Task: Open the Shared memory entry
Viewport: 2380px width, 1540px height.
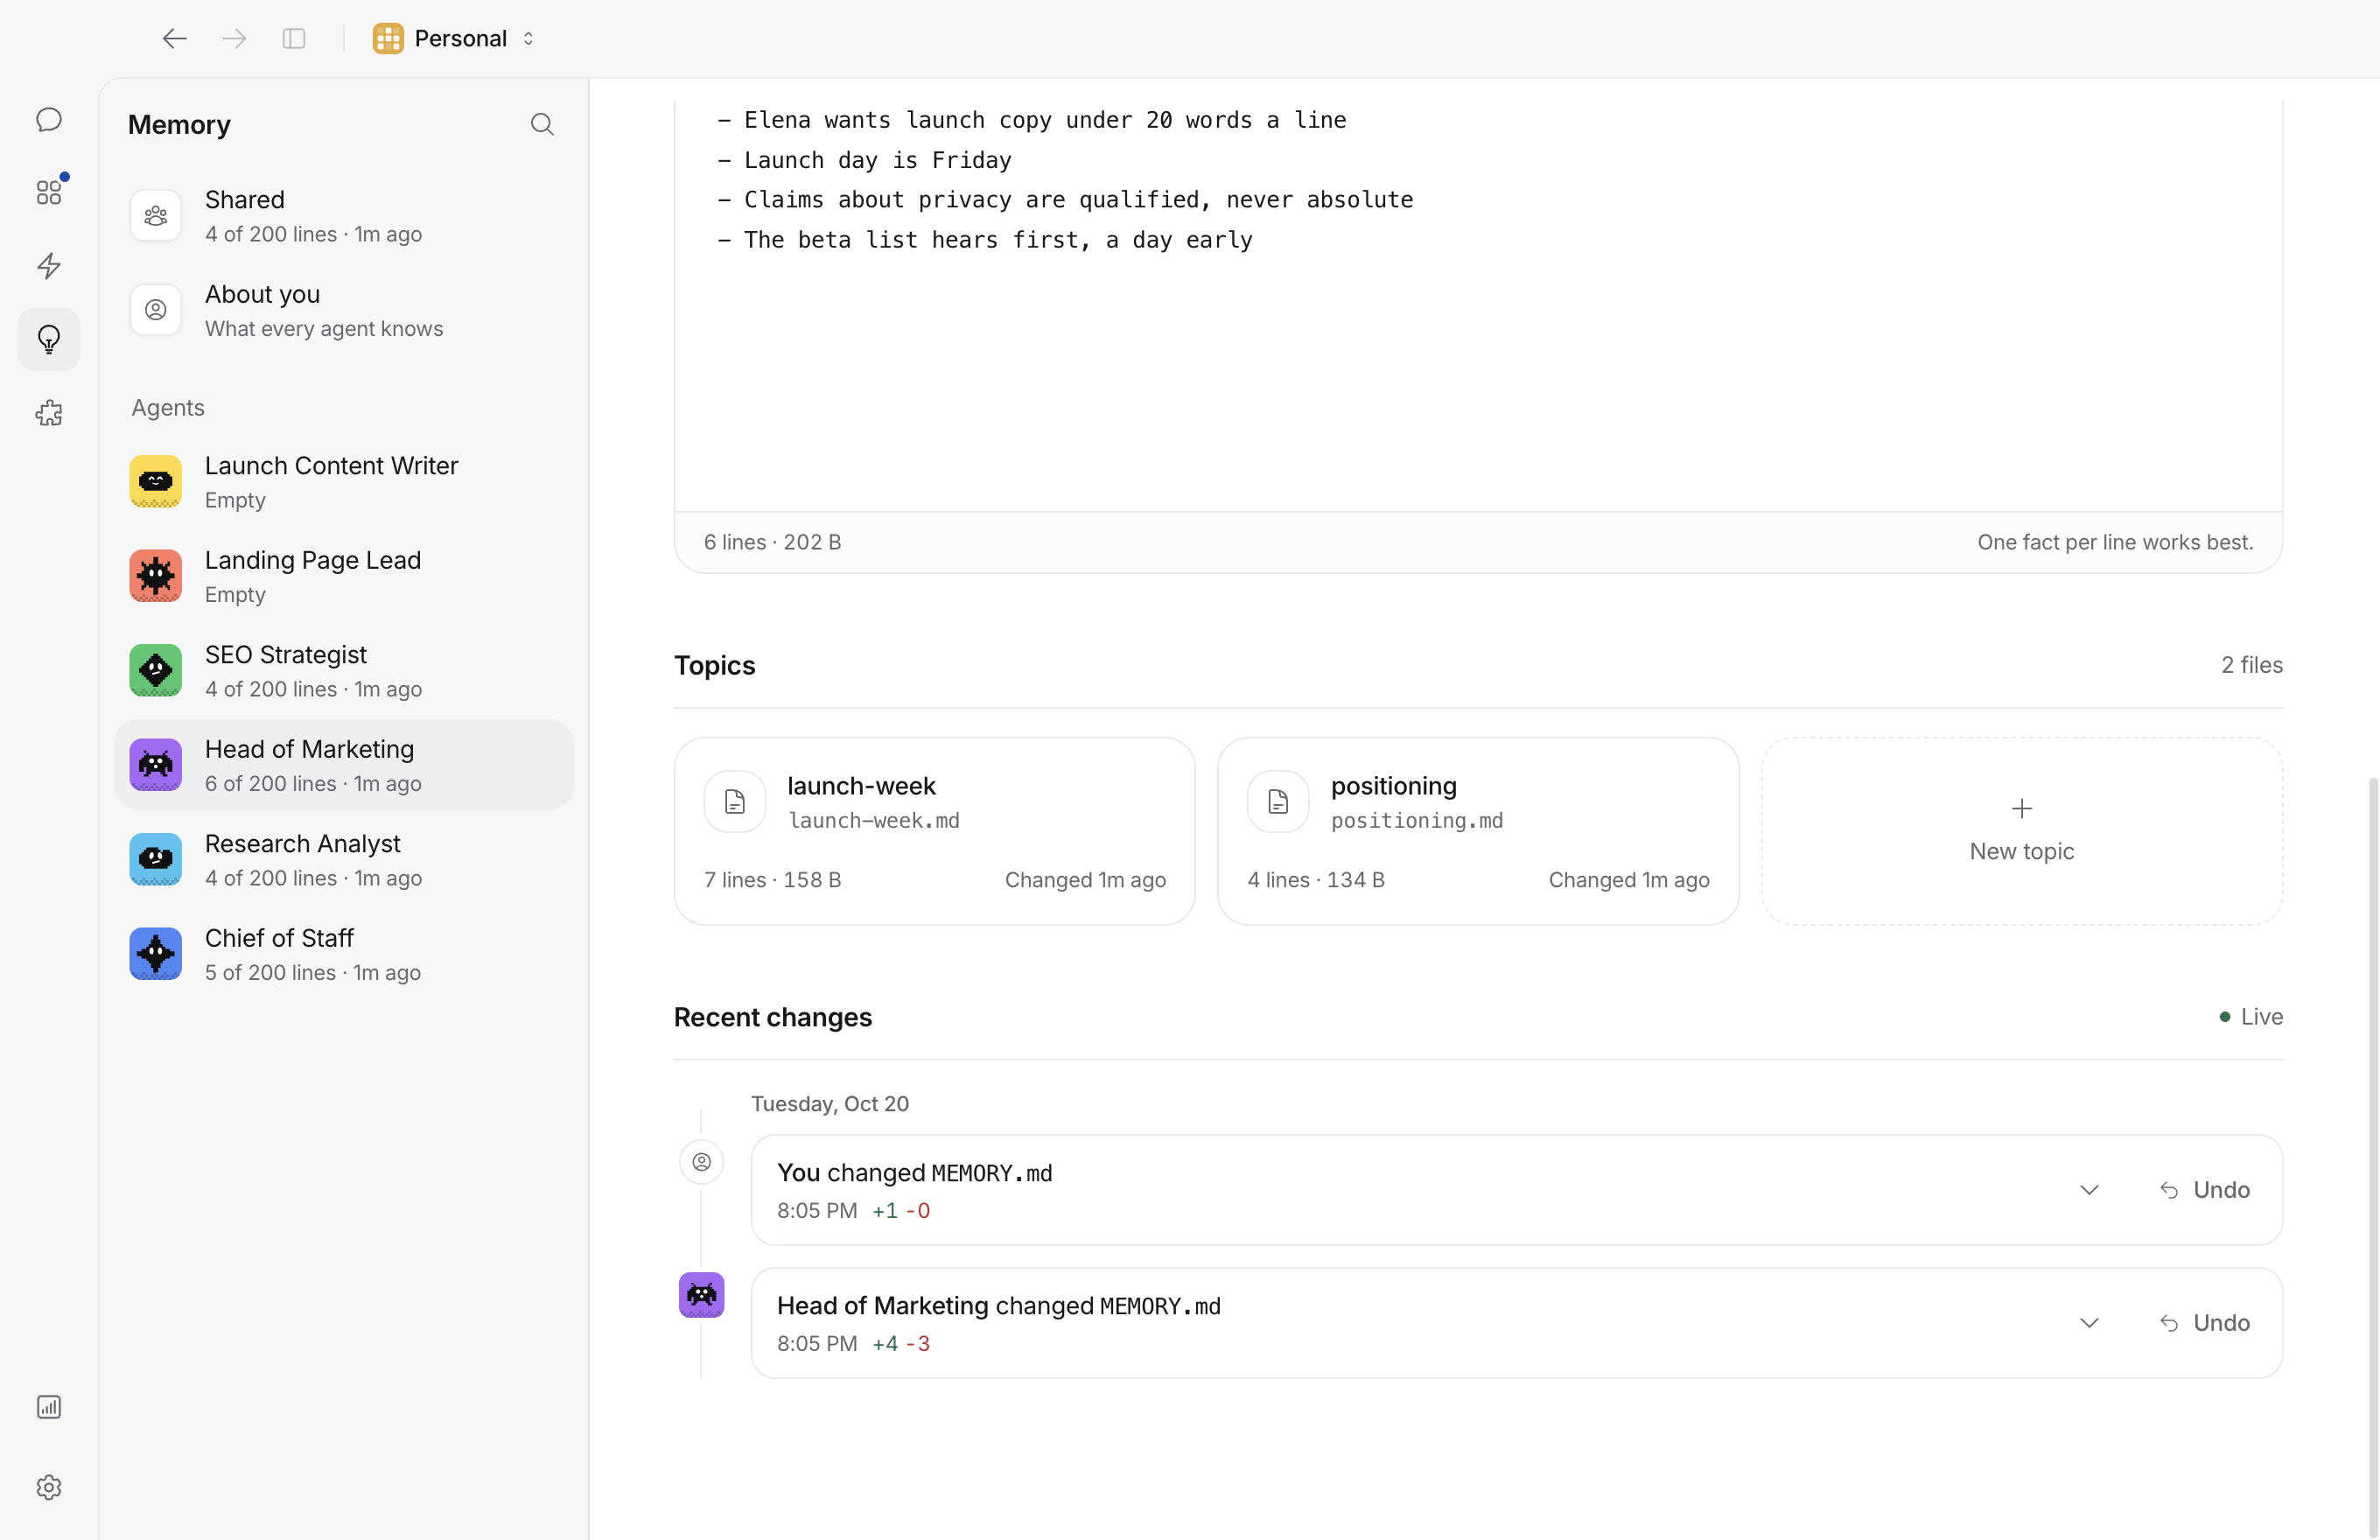Action: (x=344, y=216)
